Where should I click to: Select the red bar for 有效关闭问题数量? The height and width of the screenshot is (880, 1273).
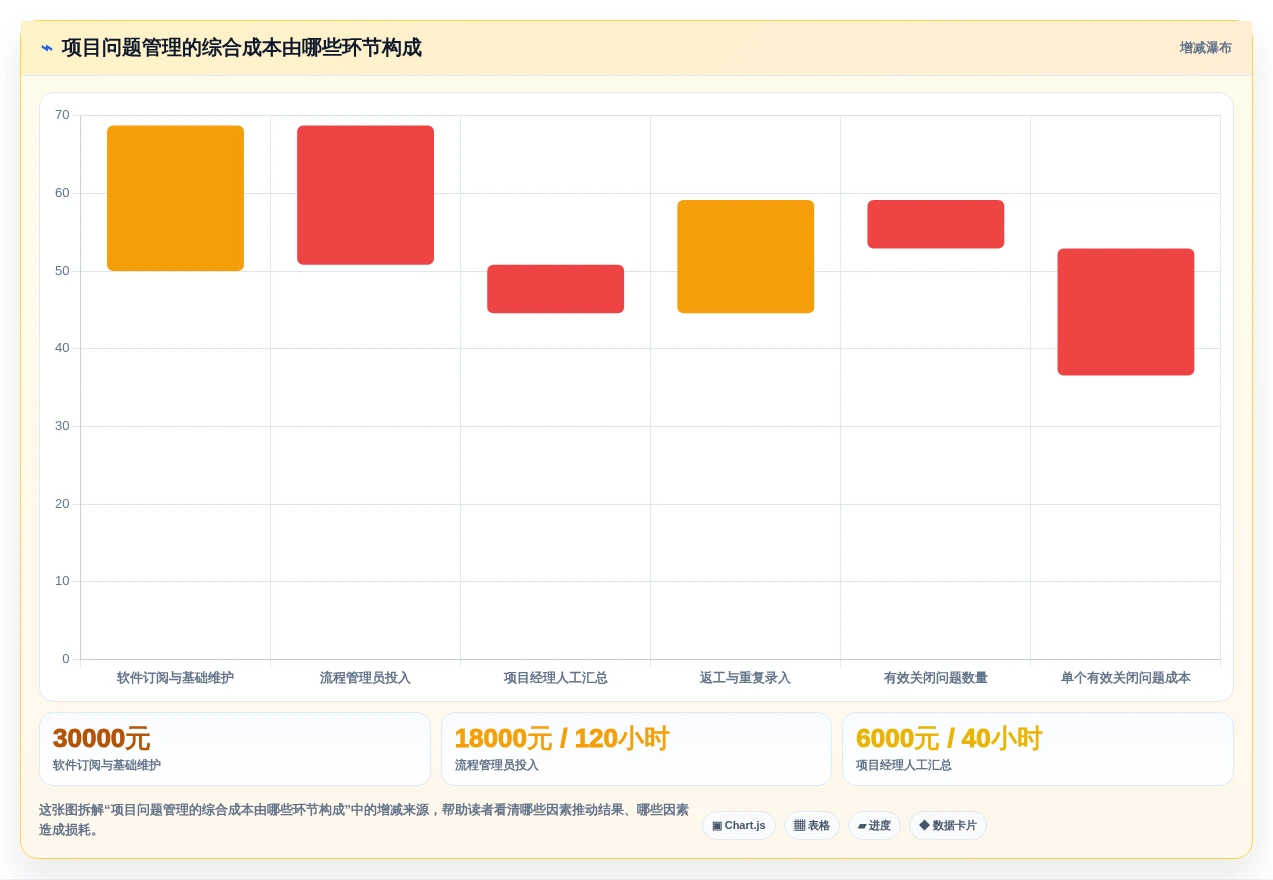[x=936, y=224]
